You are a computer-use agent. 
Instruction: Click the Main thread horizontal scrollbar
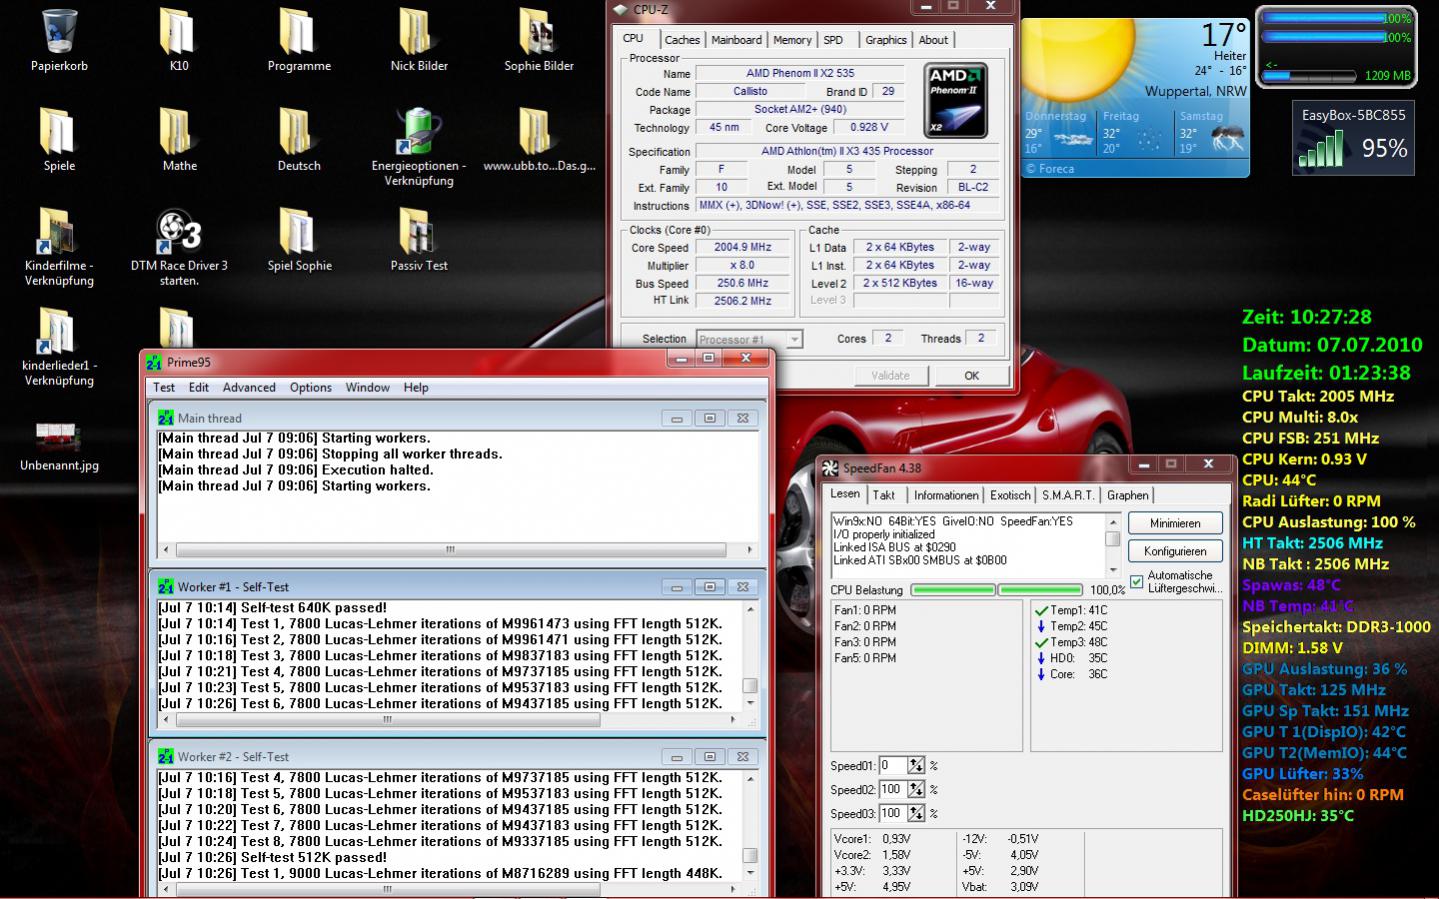tap(450, 549)
